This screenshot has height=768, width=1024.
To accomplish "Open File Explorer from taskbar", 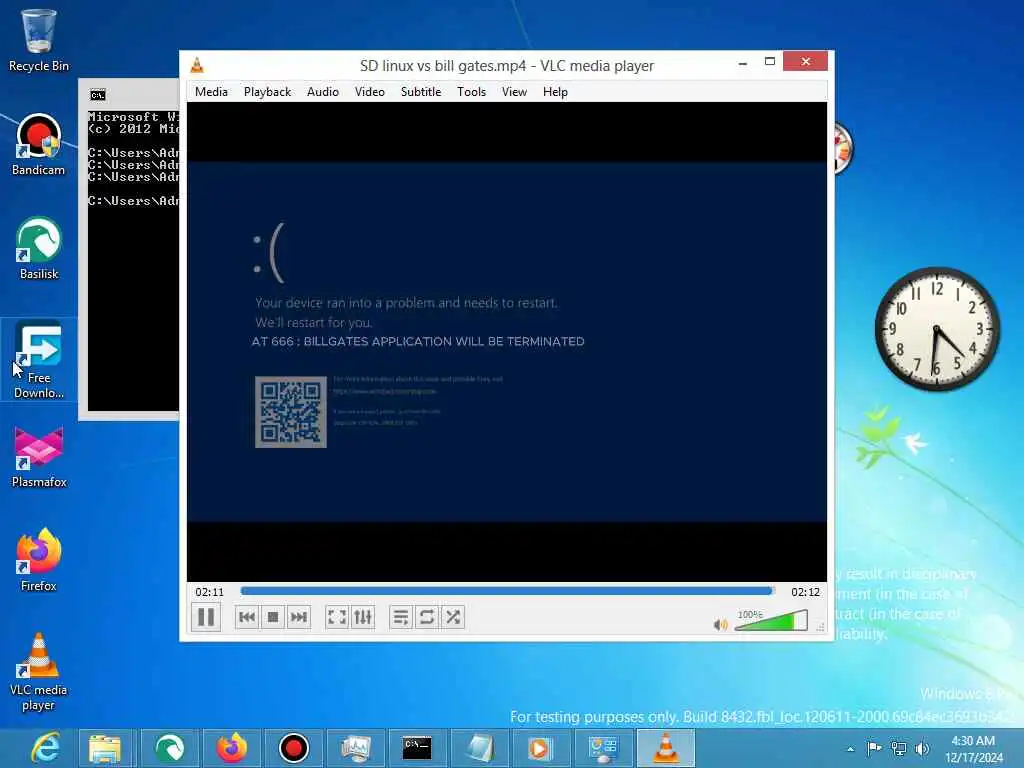I will coord(105,748).
